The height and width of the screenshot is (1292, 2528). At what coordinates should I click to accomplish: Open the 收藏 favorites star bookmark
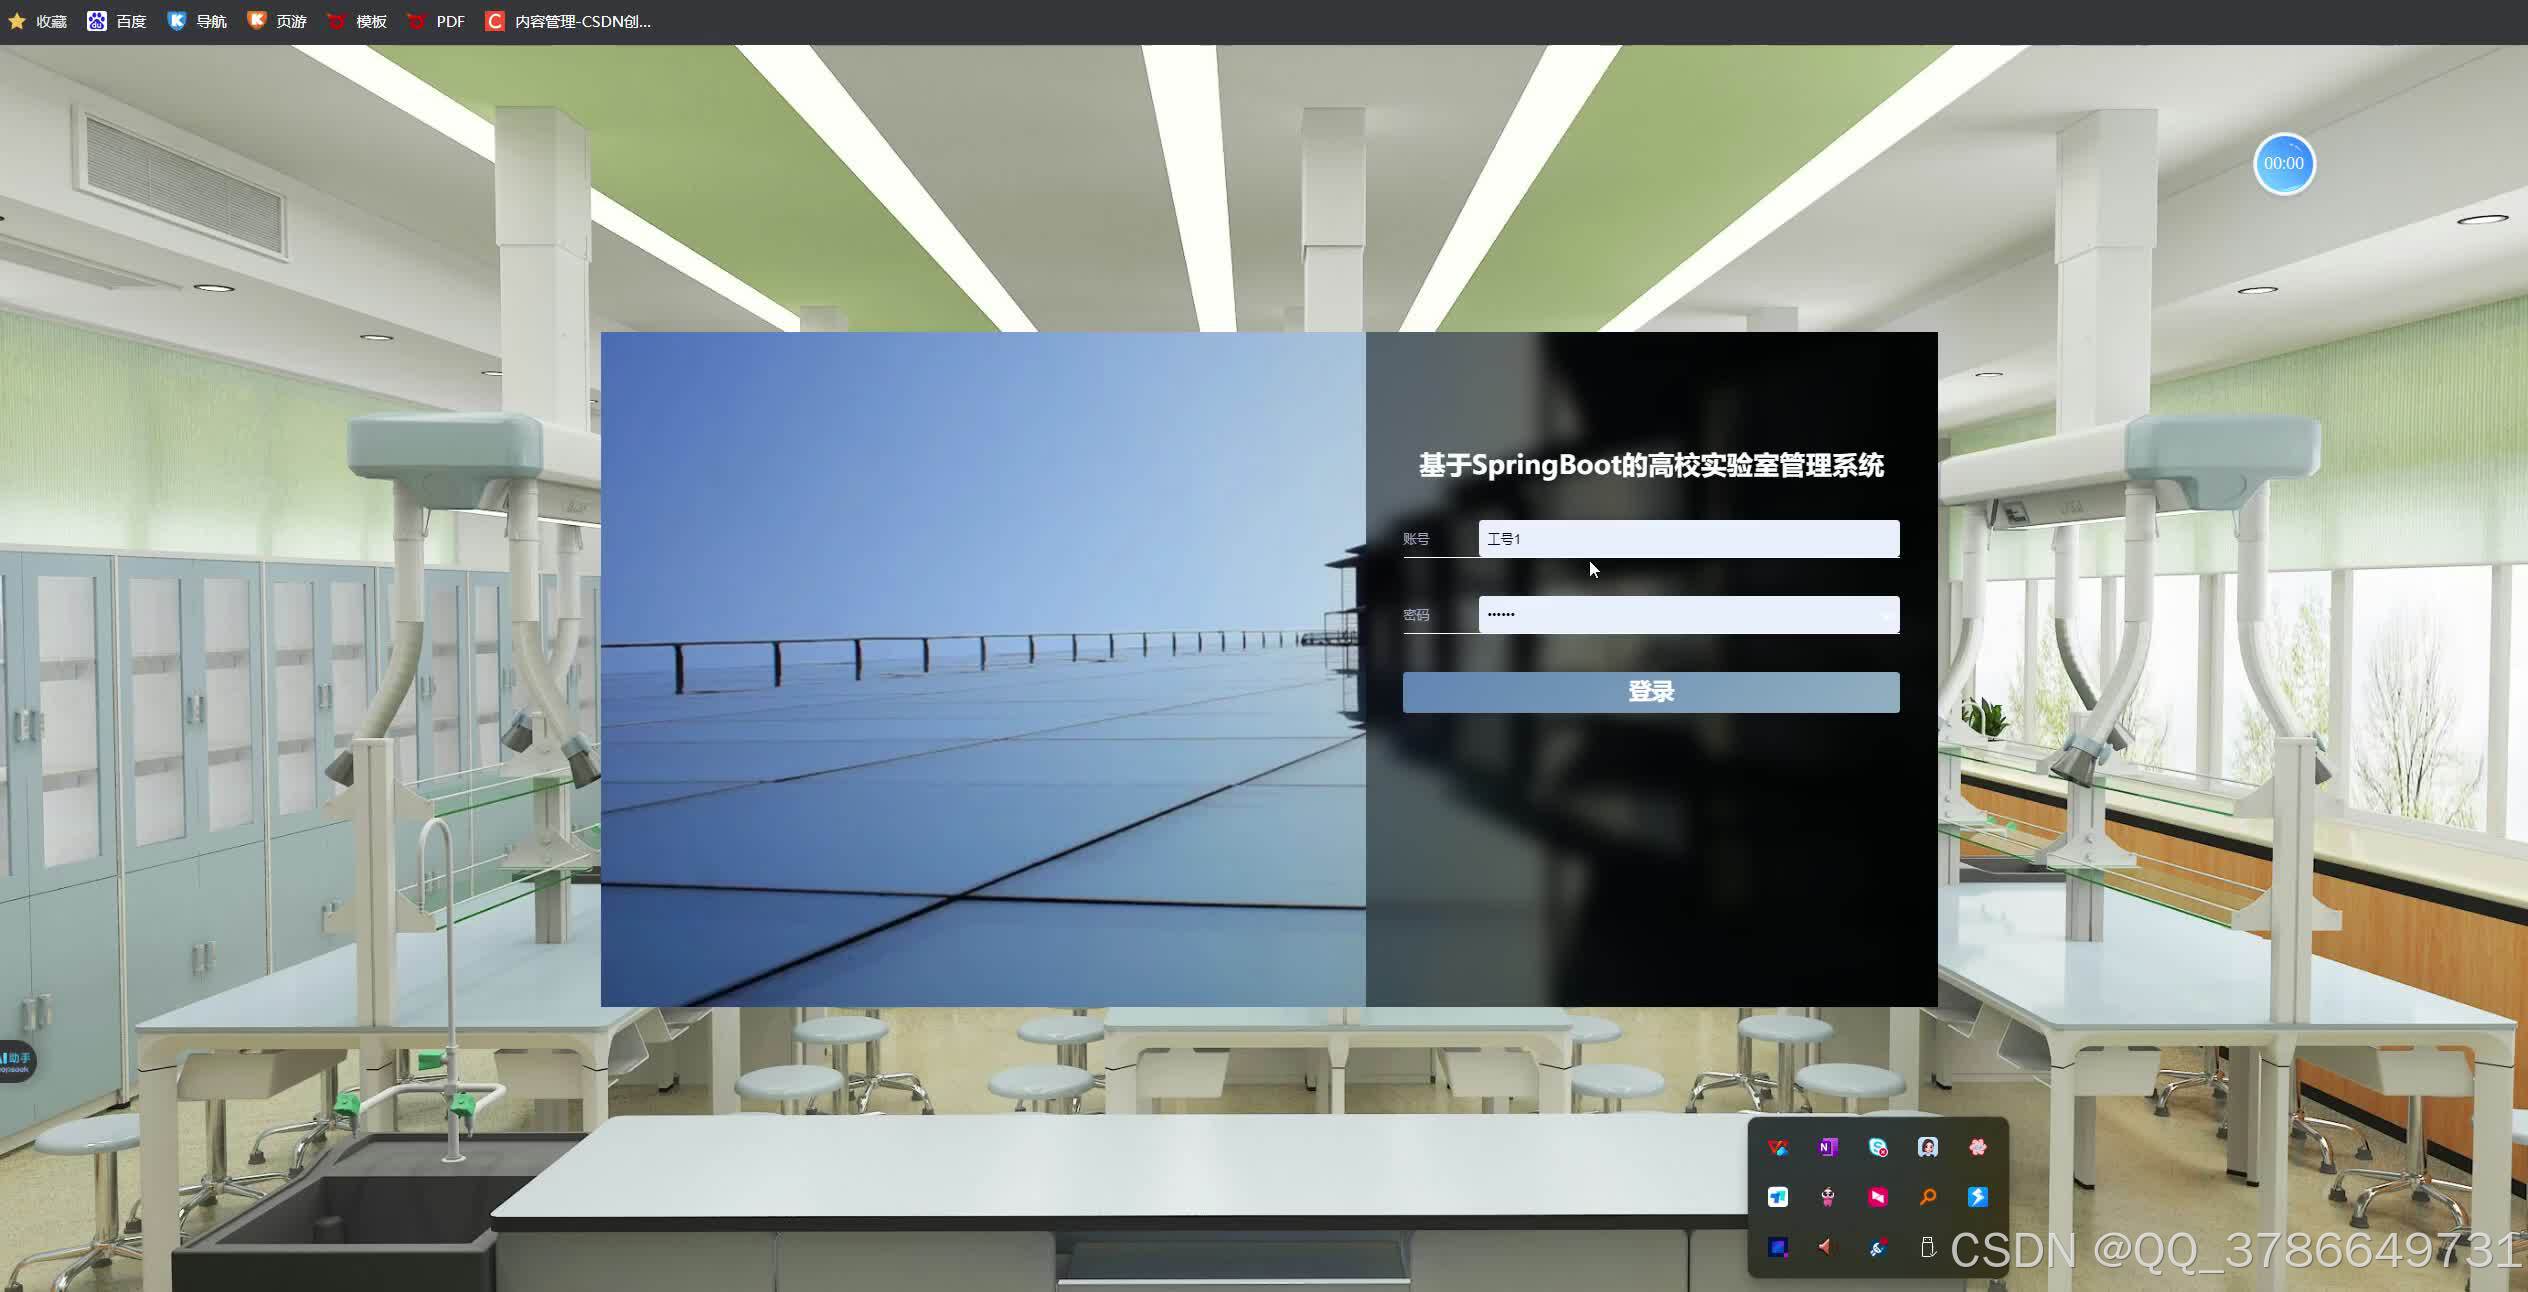click(37, 21)
